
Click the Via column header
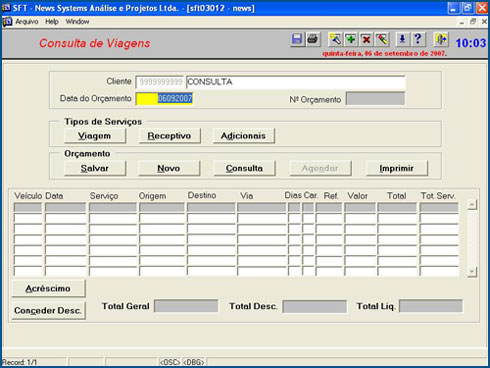click(x=246, y=196)
